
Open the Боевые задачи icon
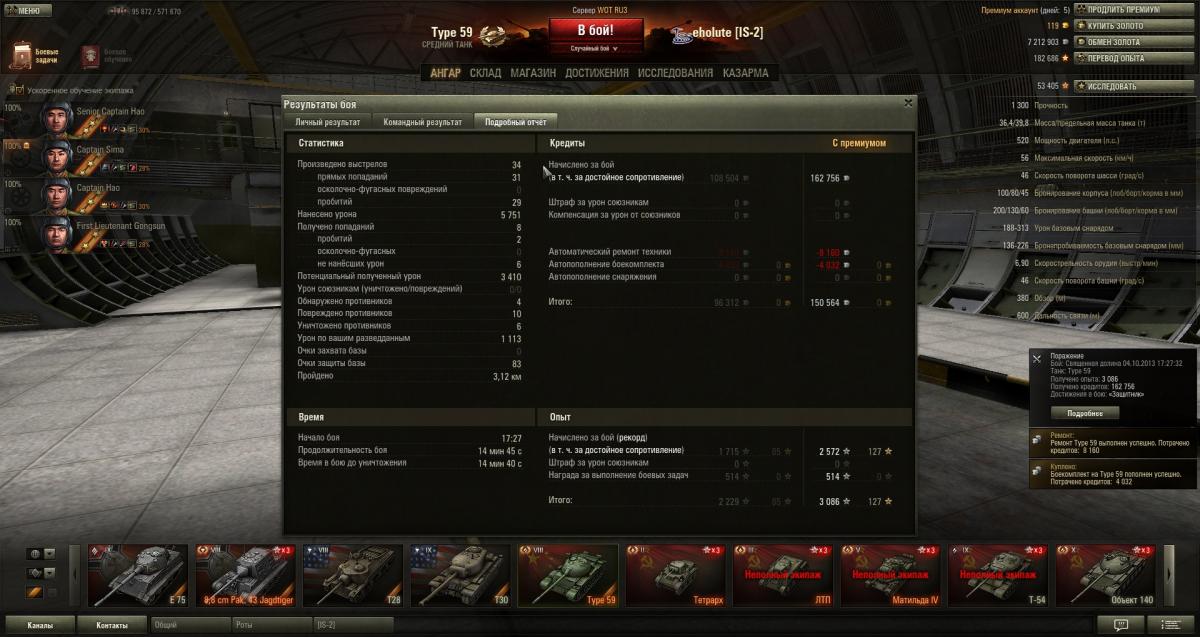point(22,55)
